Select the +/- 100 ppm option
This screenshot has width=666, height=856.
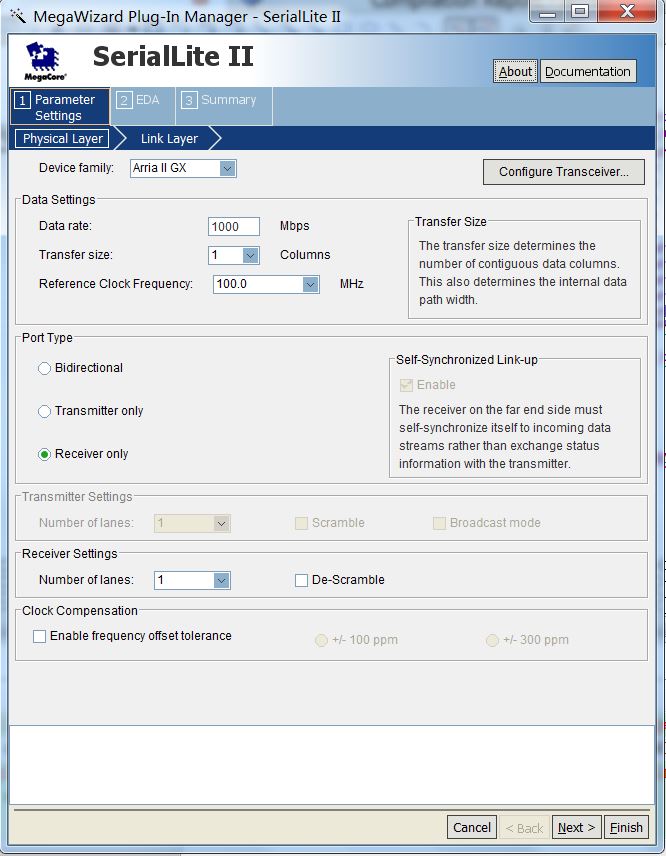(322, 640)
